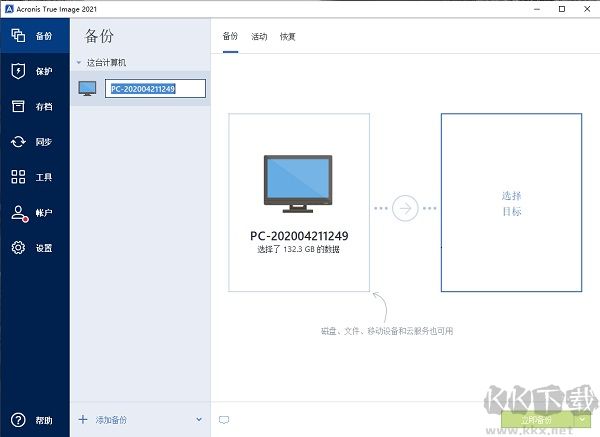The width and height of the screenshot is (600, 437).
Task: Maximize the Acronis True Image window
Action: click(x=562, y=9)
